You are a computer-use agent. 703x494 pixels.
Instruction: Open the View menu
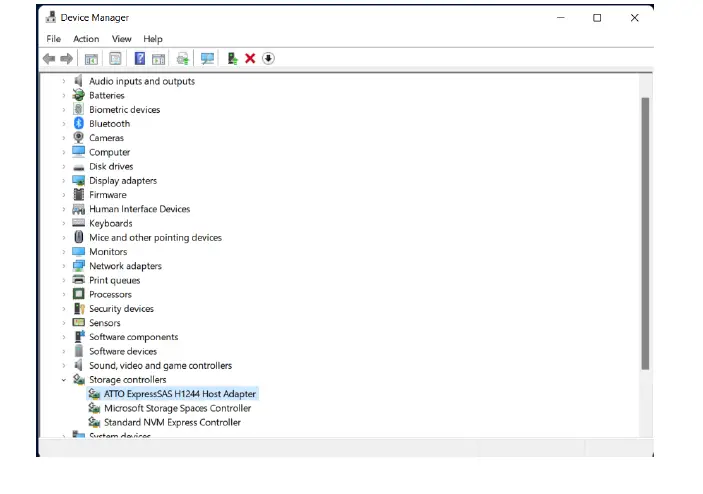[x=121, y=39]
